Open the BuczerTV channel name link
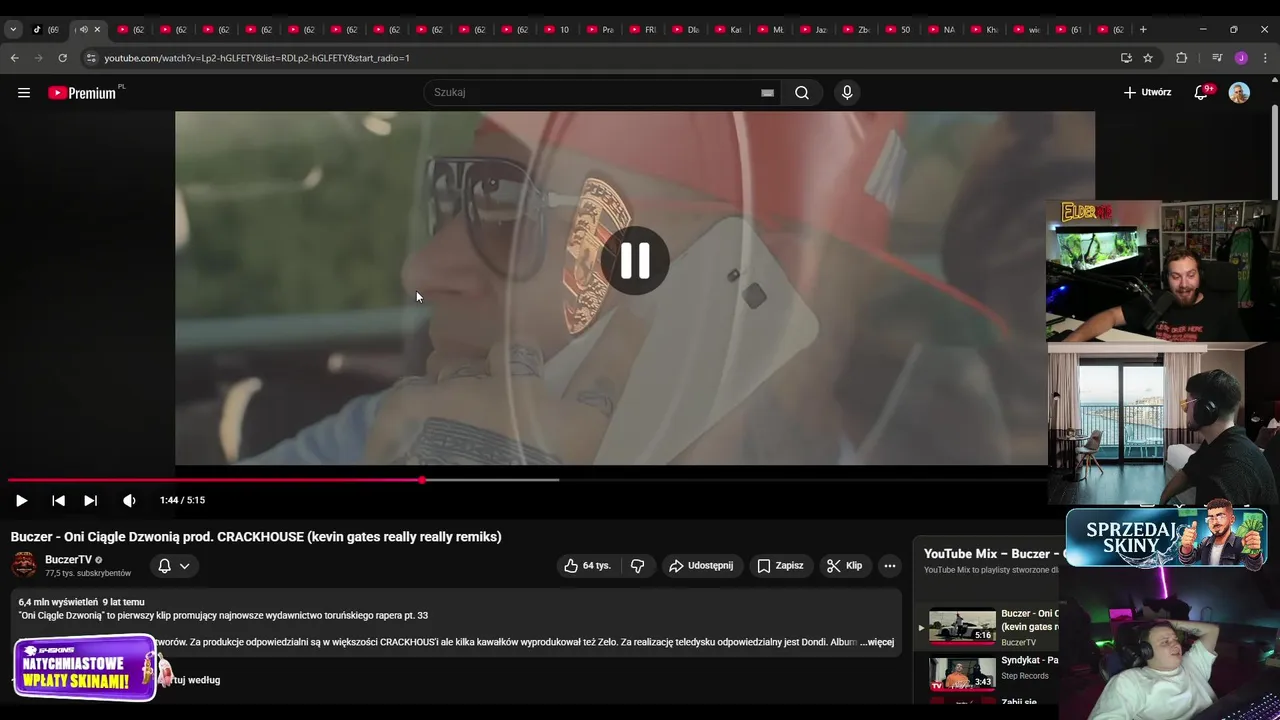The width and height of the screenshot is (1280, 720). click(68, 560)
